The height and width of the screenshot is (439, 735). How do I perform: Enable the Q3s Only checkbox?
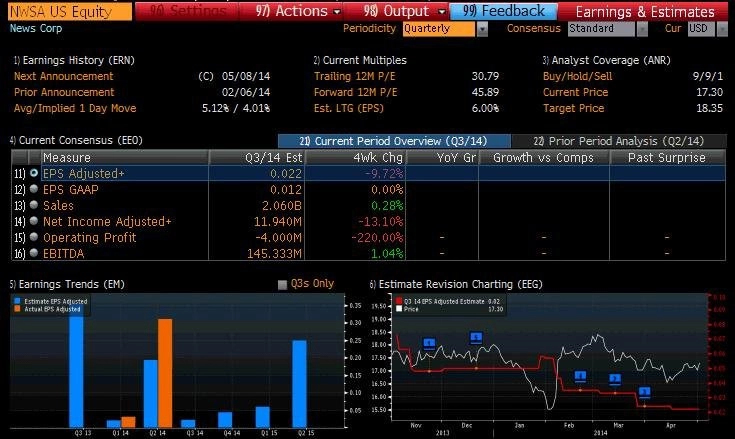282,284
